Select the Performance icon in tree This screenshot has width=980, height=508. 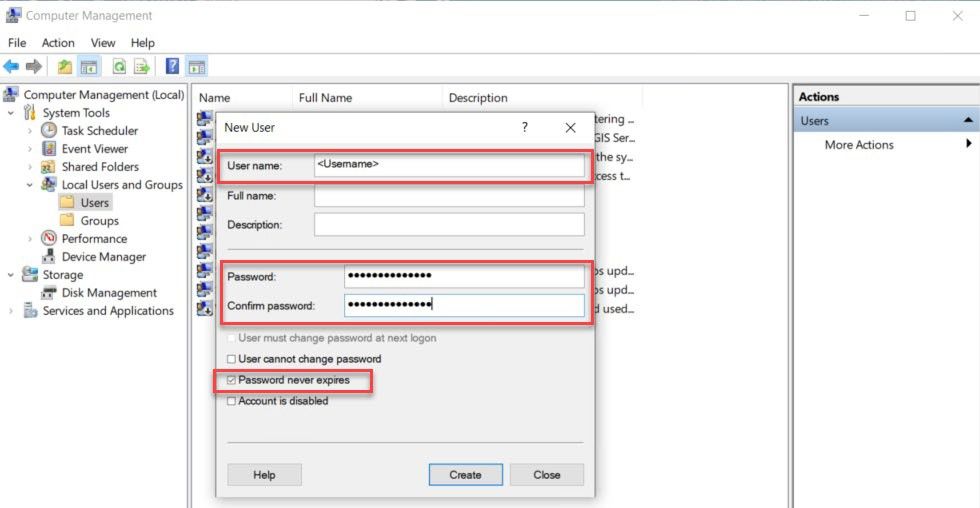point(49,238)
